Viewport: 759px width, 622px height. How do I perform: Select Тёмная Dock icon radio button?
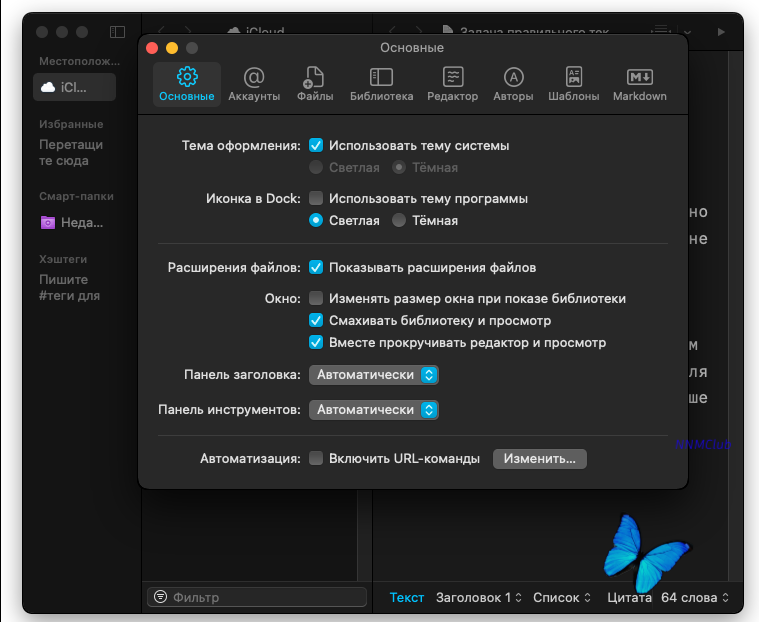click(x=399, y=220)
